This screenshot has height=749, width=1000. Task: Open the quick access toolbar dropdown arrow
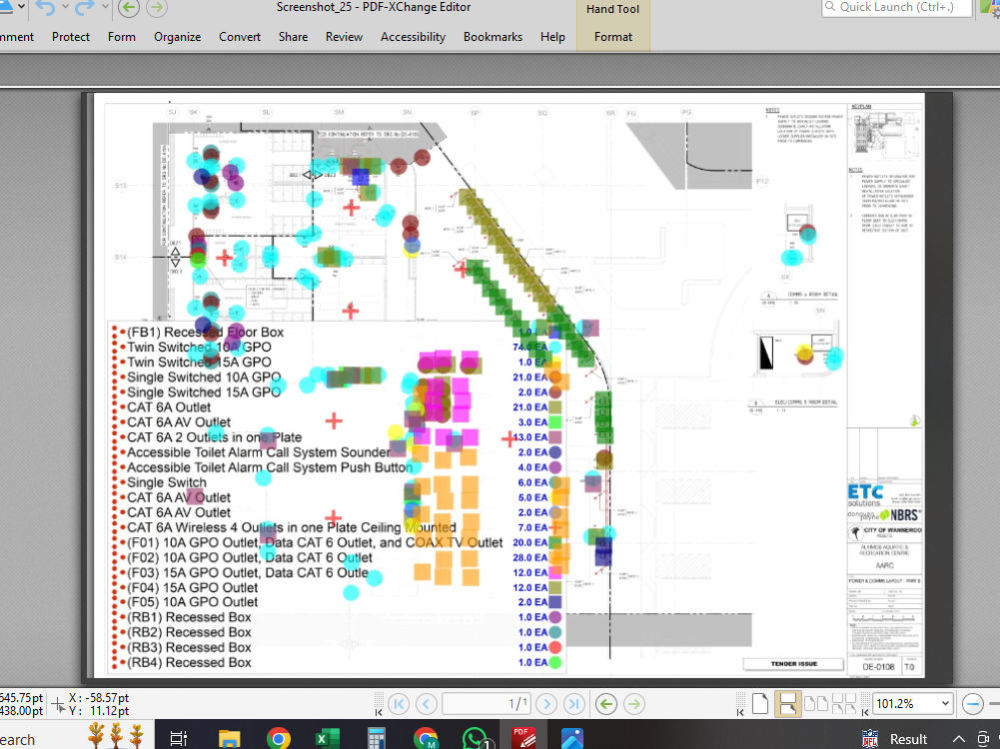[x=22, y=6]
